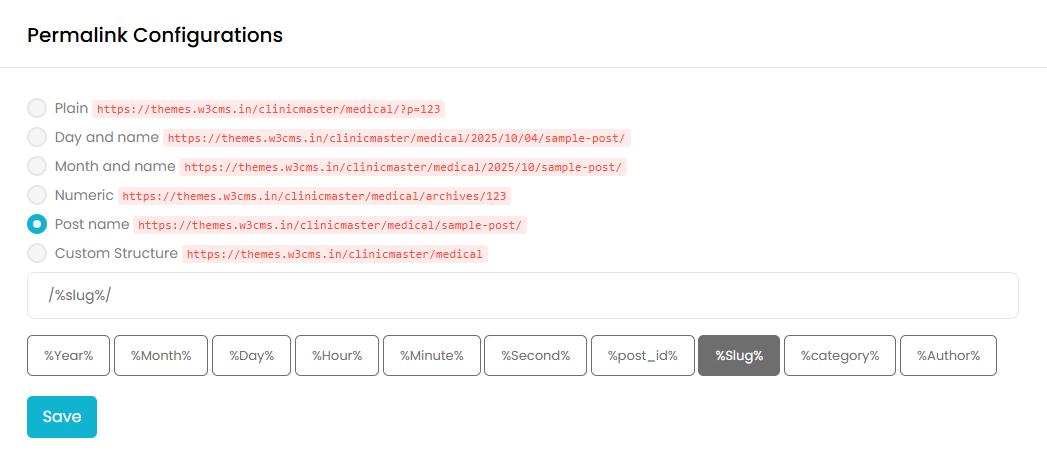This screenshot has height=466, width=1047.
Task: Save the permalink configuration
Action: pyautogui.click(x=62, y=417)
